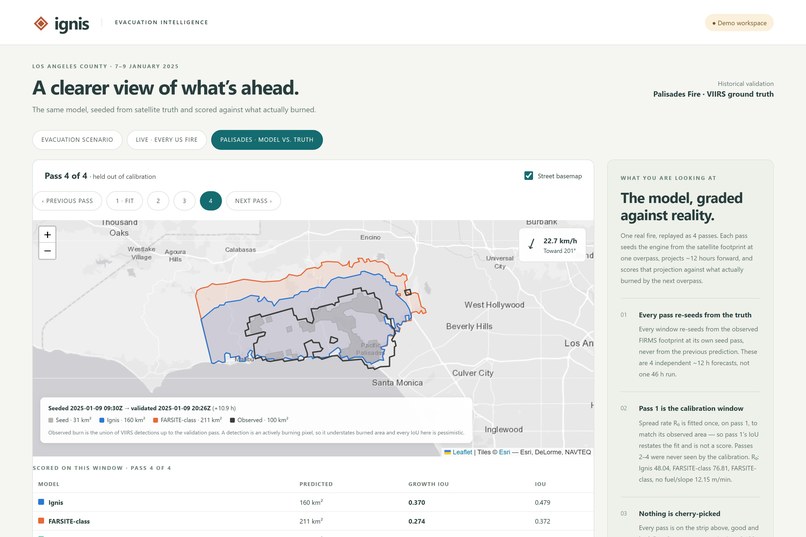The height and width of the screenshot is (537, 806).
Task: Click the Beverly Hills map label
Action: pyautogui.click(x=469, y=326)
